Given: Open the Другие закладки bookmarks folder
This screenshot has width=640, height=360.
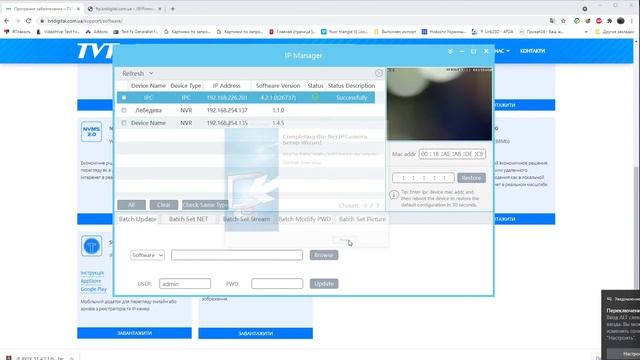Looking at the screenshot, I should point(614,31).
